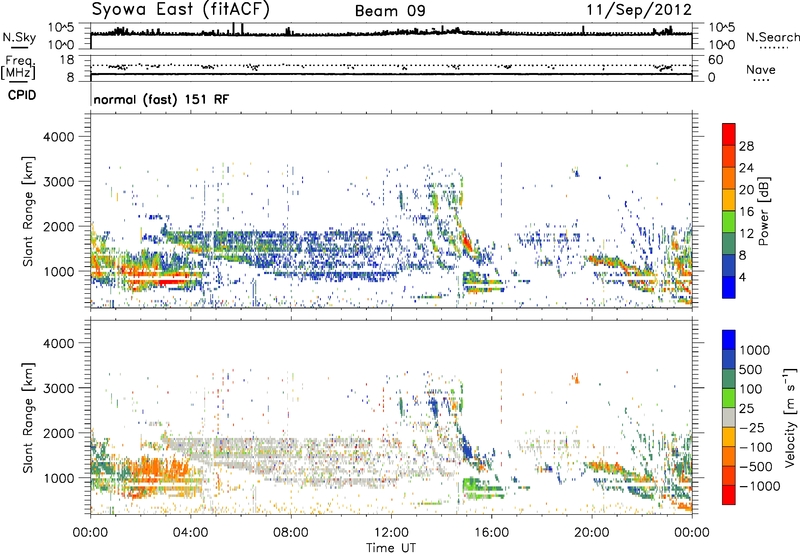Click the '-1000' label on the Velocity colorbar

pos(759,486)
